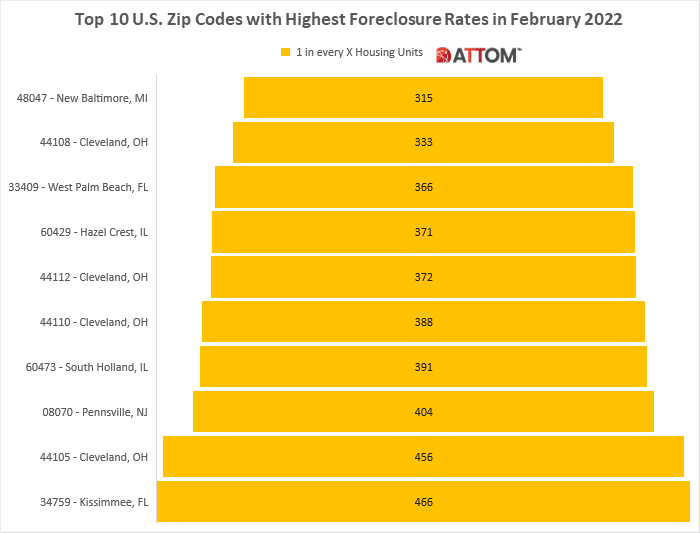The image size is (700, 533).
Task: Select the 44108 Cleveland, OH bar showing 333
Action: [x=423, y=143]
